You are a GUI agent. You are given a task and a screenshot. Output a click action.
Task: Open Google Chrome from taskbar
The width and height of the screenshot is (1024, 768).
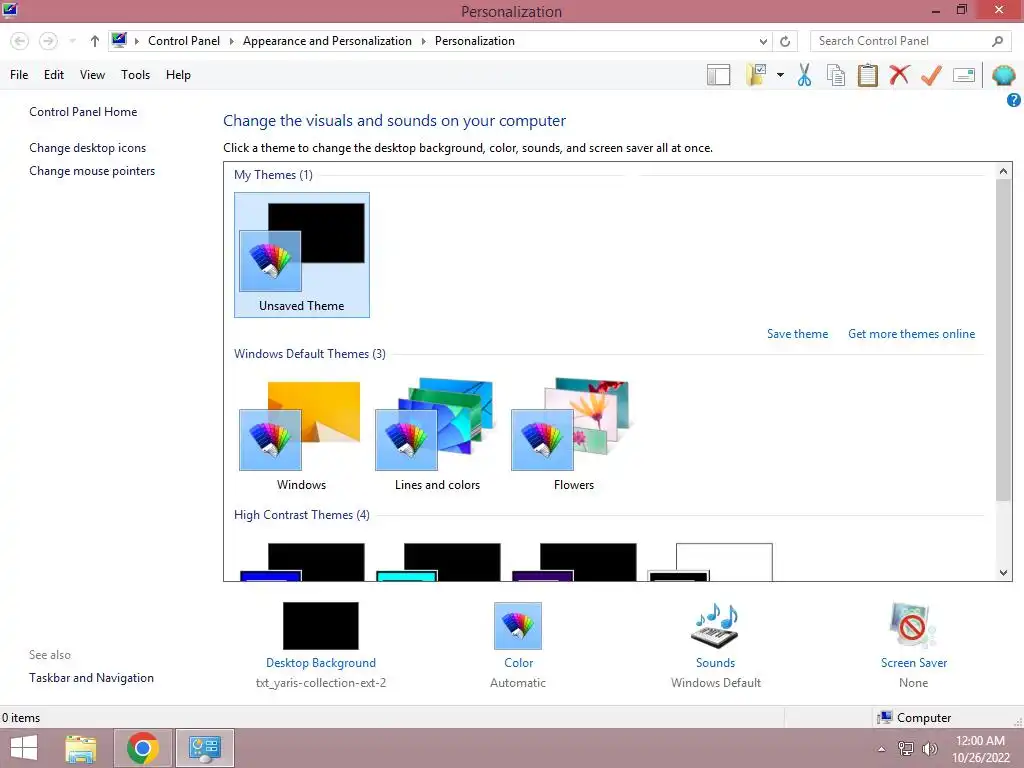(x=142, y=748)
